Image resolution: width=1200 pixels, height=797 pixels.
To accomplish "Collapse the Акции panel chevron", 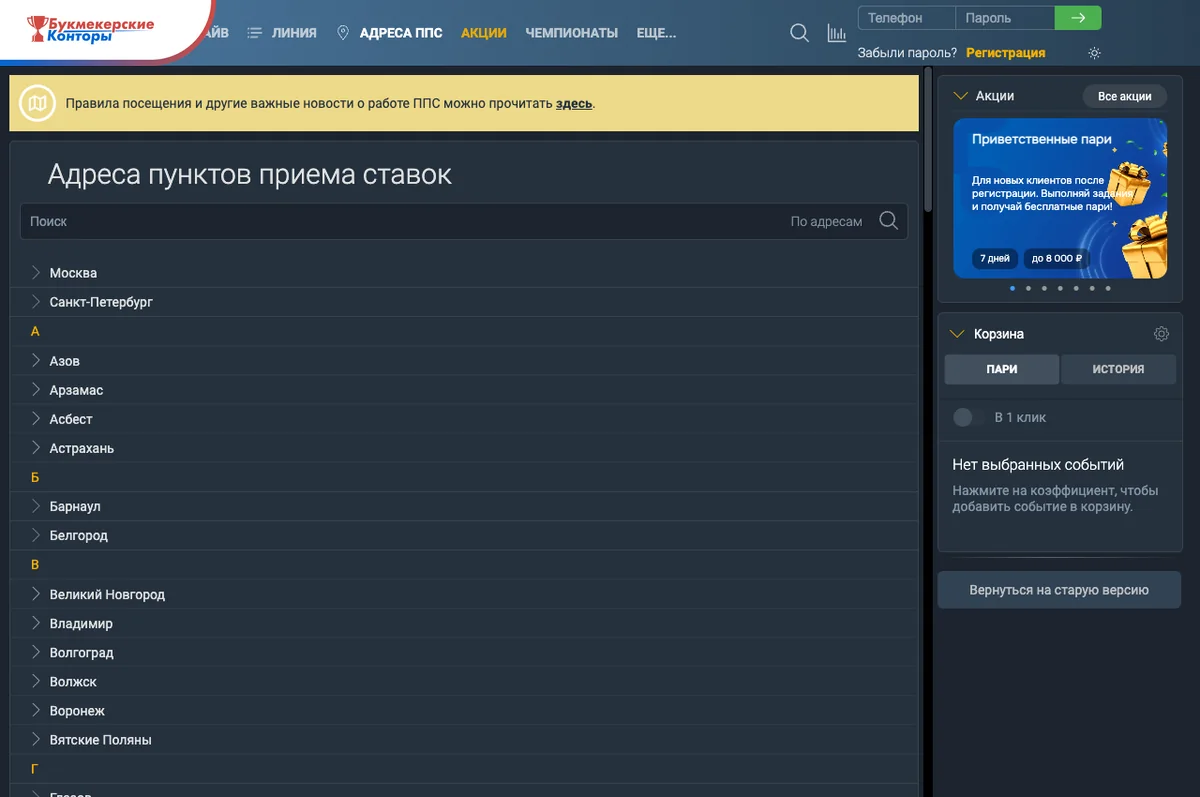I will (x=961, y=96).
